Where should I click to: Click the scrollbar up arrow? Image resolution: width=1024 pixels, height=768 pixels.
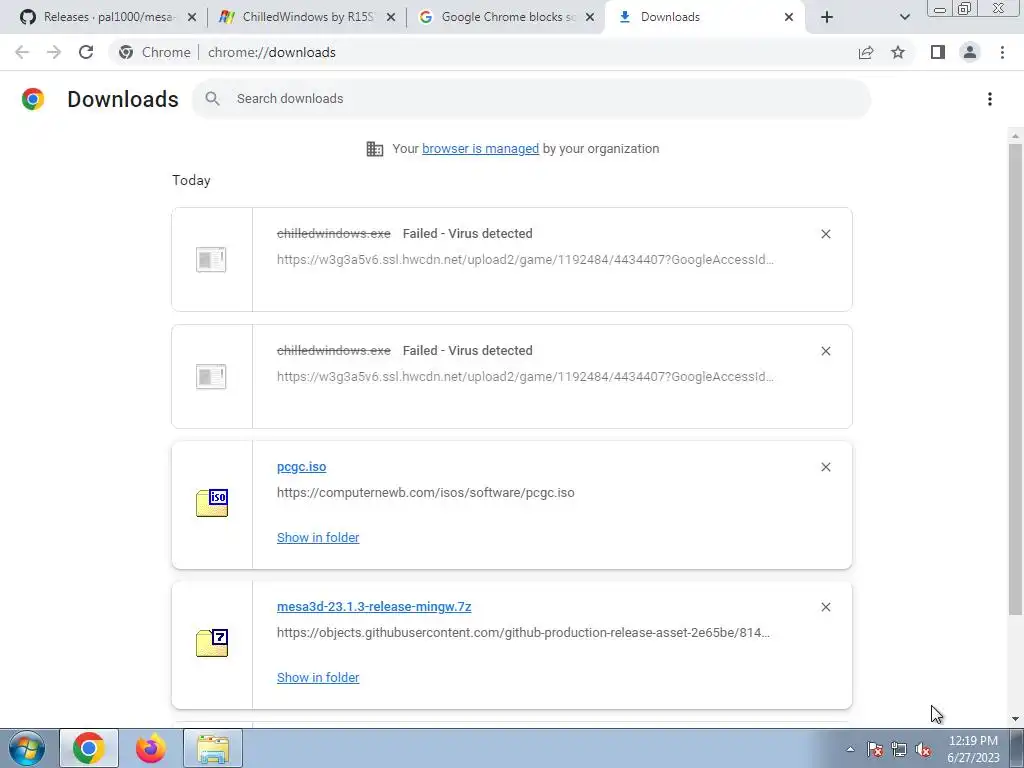point(1015,136)
